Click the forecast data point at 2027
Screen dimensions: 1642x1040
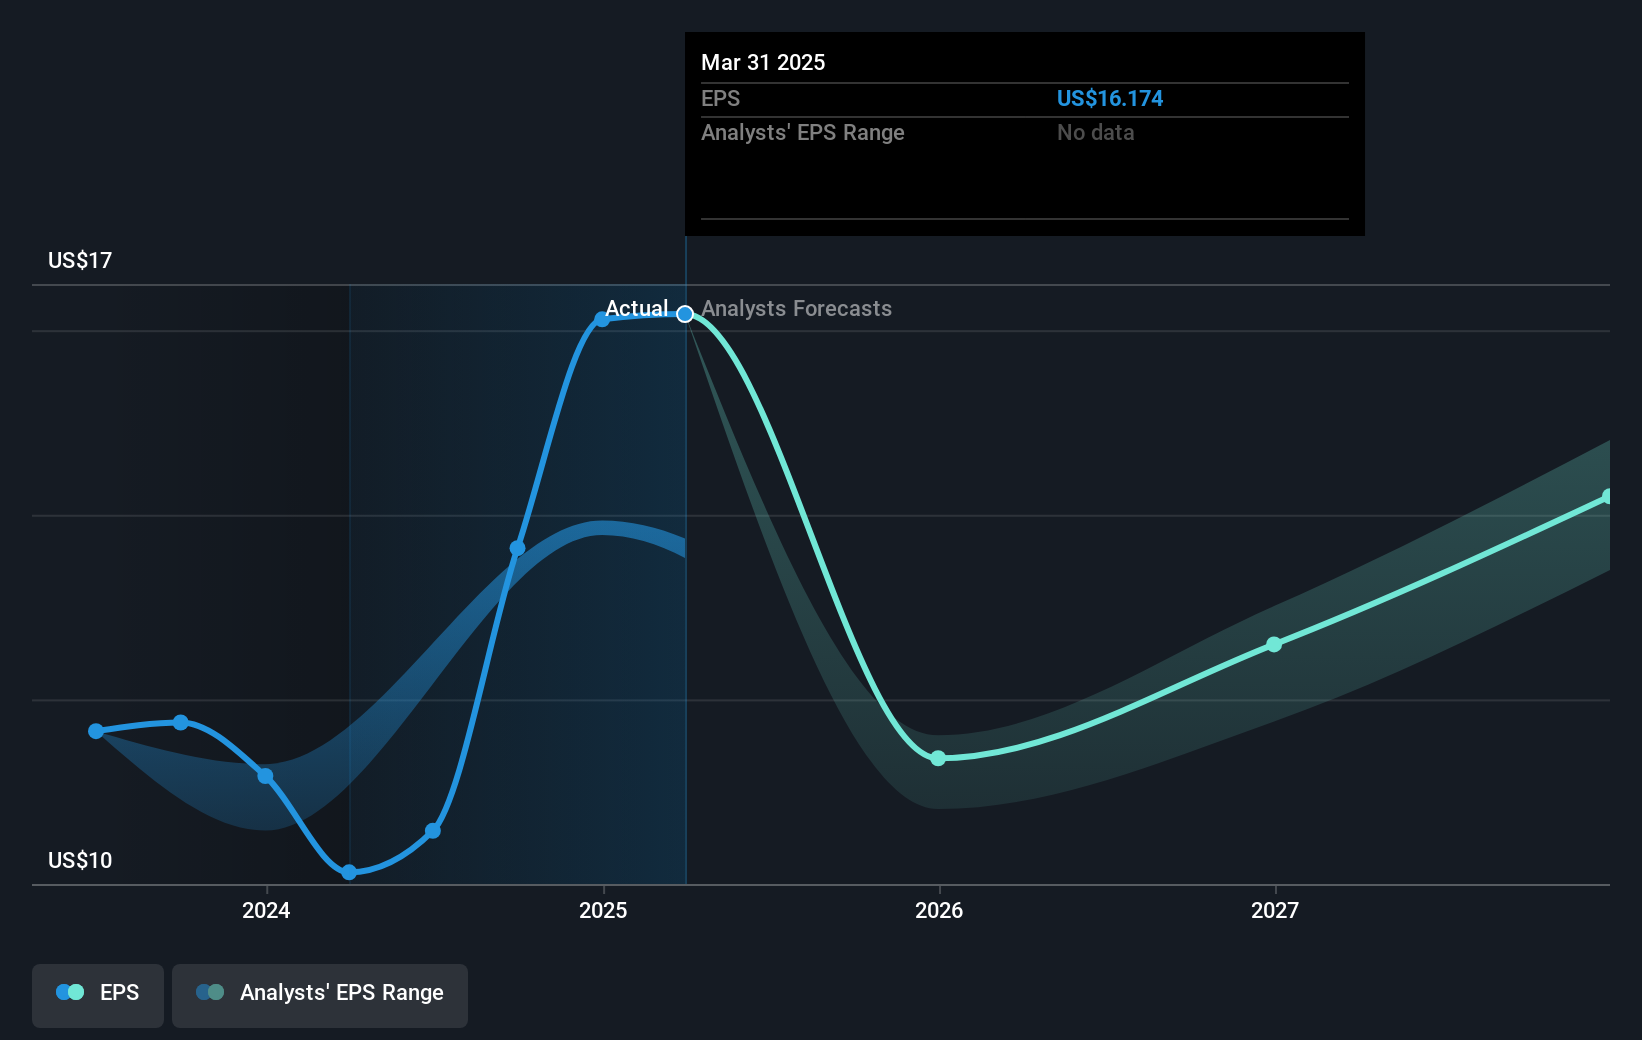pos(1274,645)
